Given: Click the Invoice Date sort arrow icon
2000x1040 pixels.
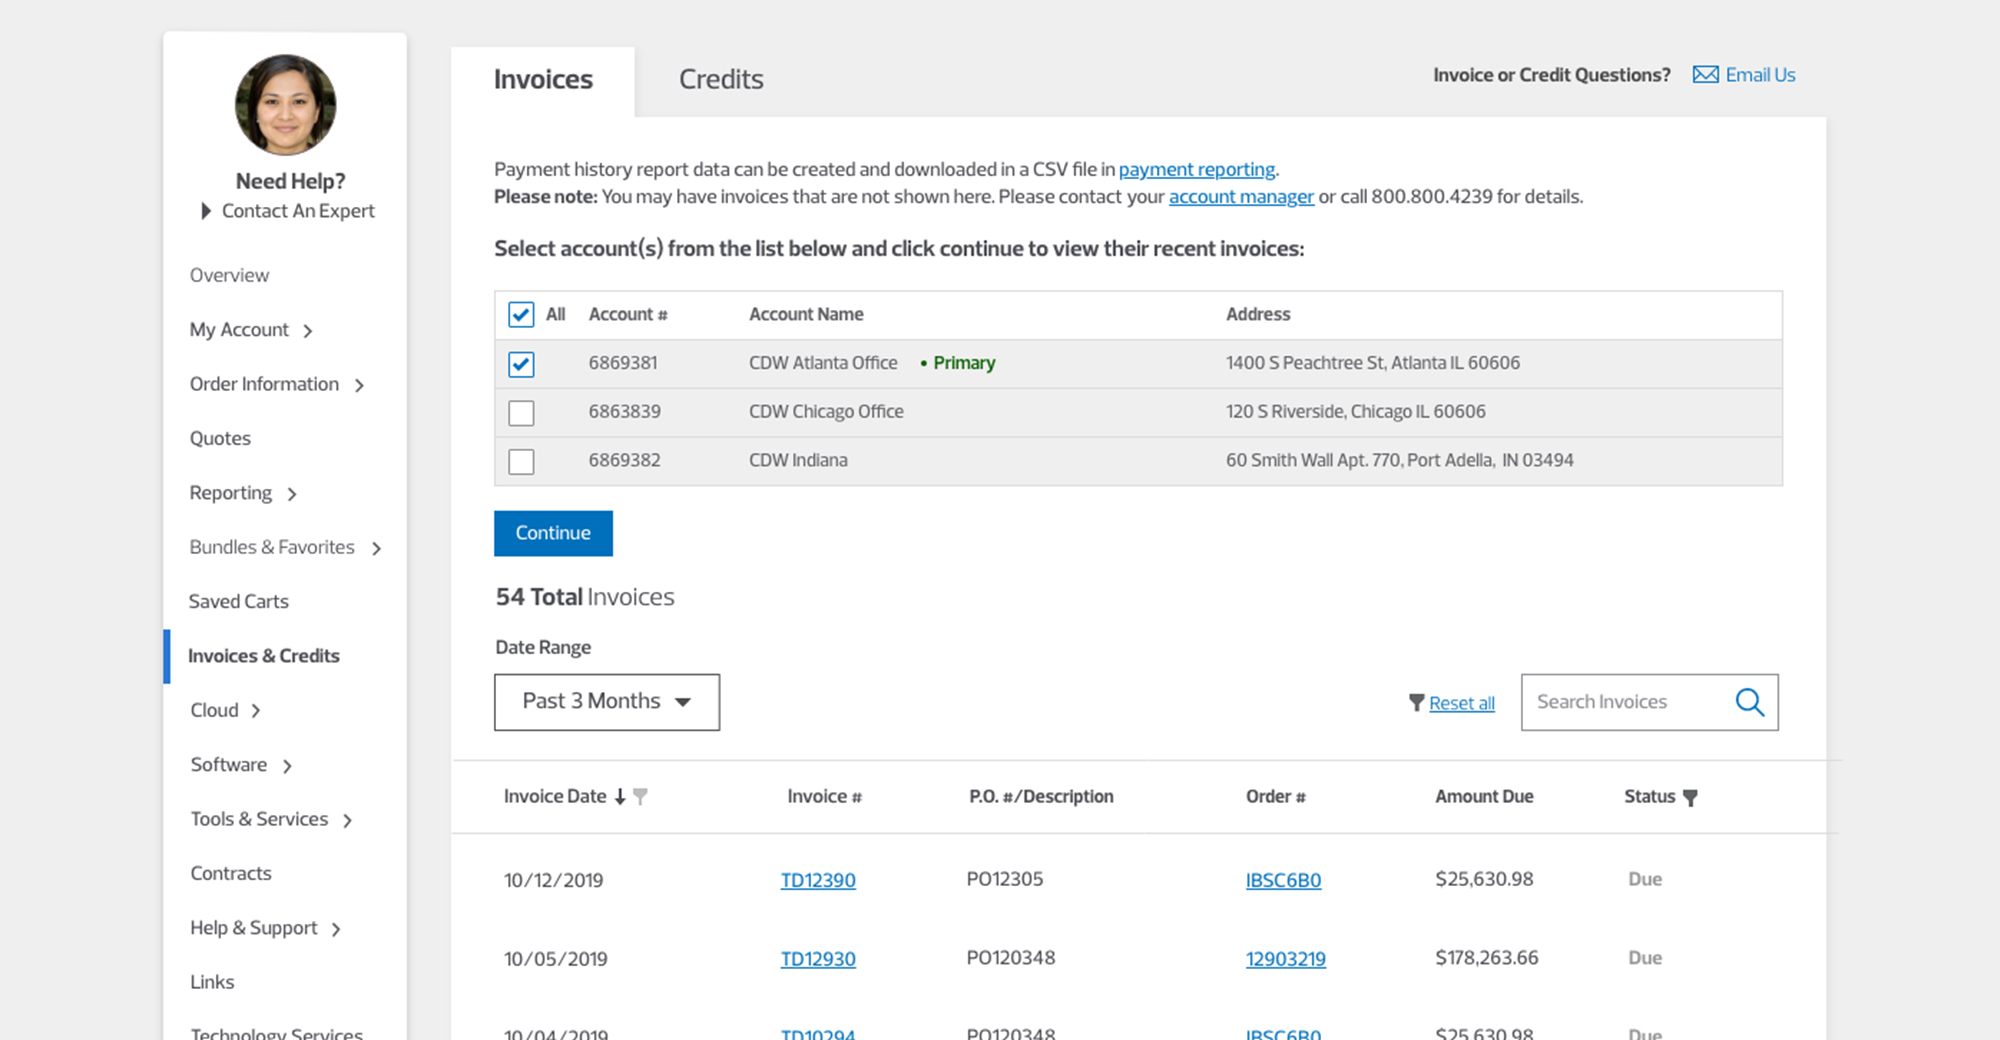Looking at the screenshot, I should (x=620, y=797).
